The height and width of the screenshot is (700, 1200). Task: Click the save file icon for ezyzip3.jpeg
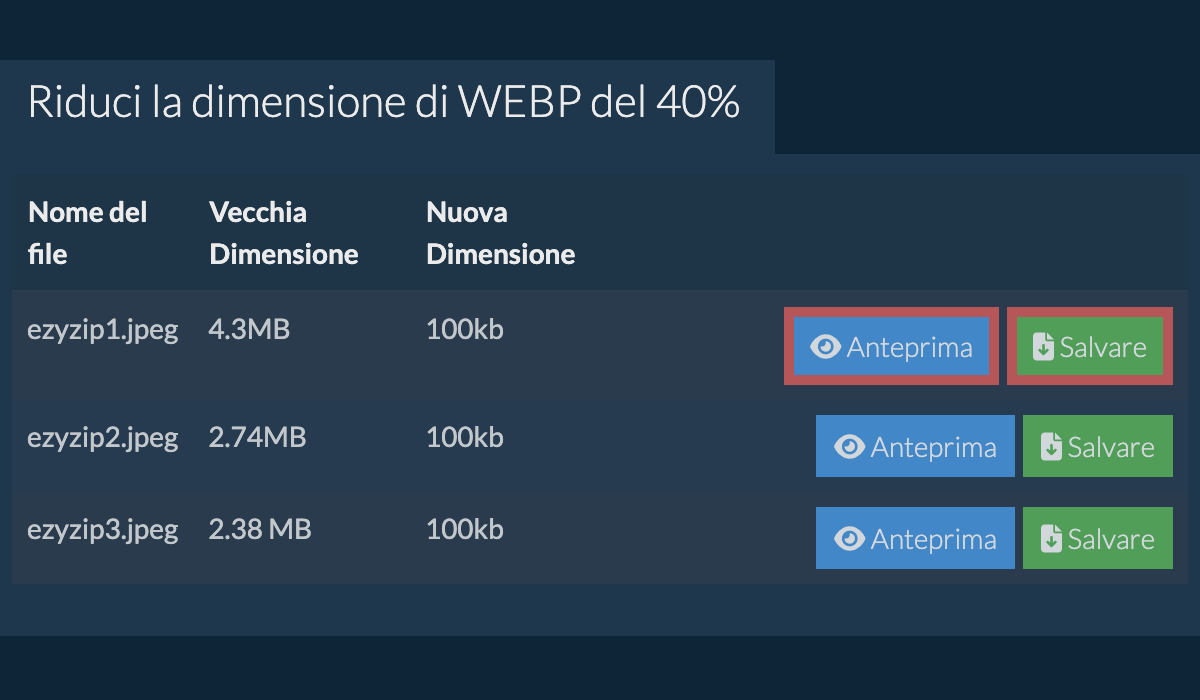point(1051,539)
